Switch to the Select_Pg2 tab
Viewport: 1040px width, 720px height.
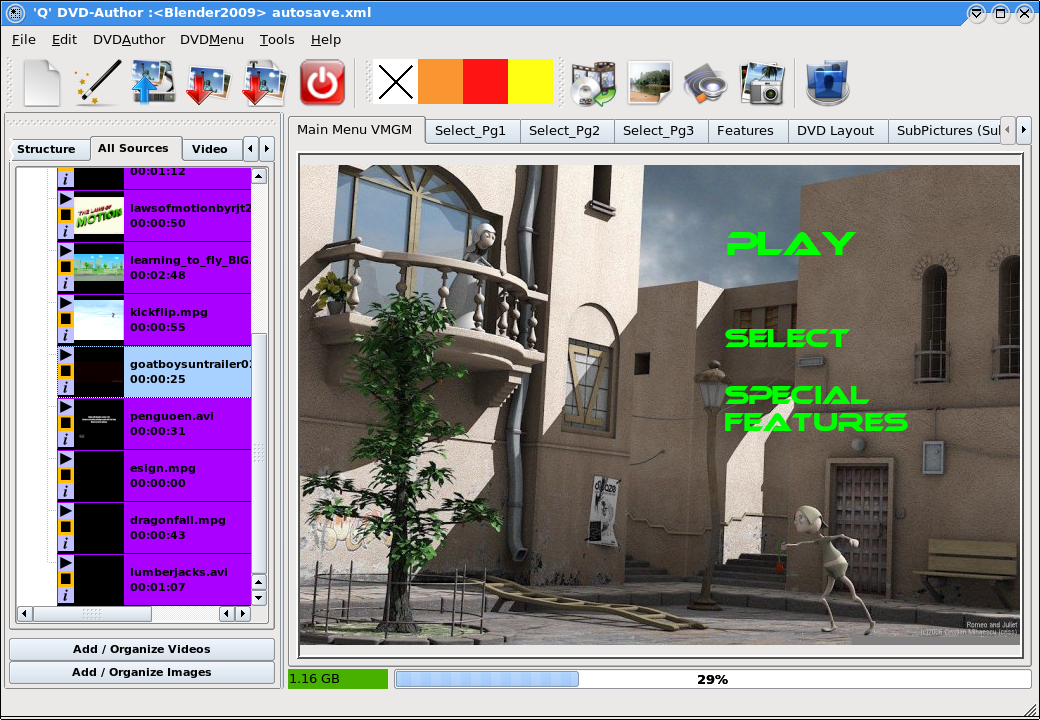point(564,131)
